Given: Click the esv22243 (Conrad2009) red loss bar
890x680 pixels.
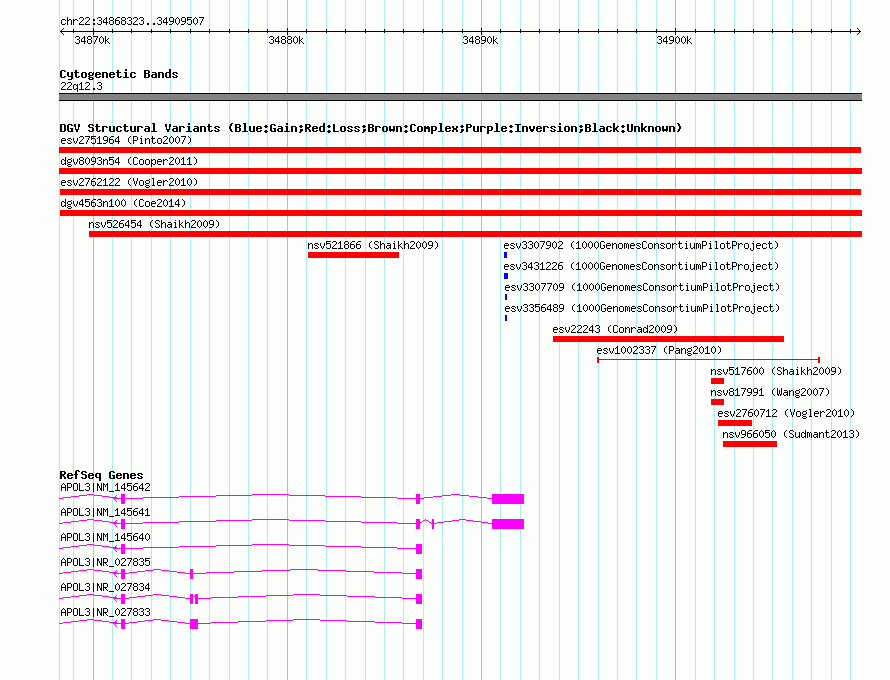Looking at the screenshot, I should (668, 339).
